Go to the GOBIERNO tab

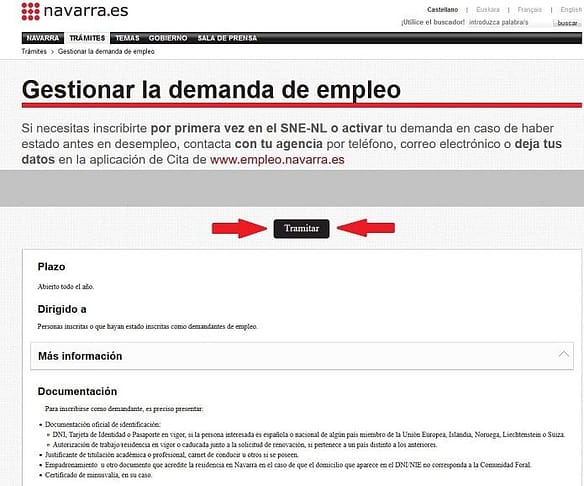click(x=168, y=38)
